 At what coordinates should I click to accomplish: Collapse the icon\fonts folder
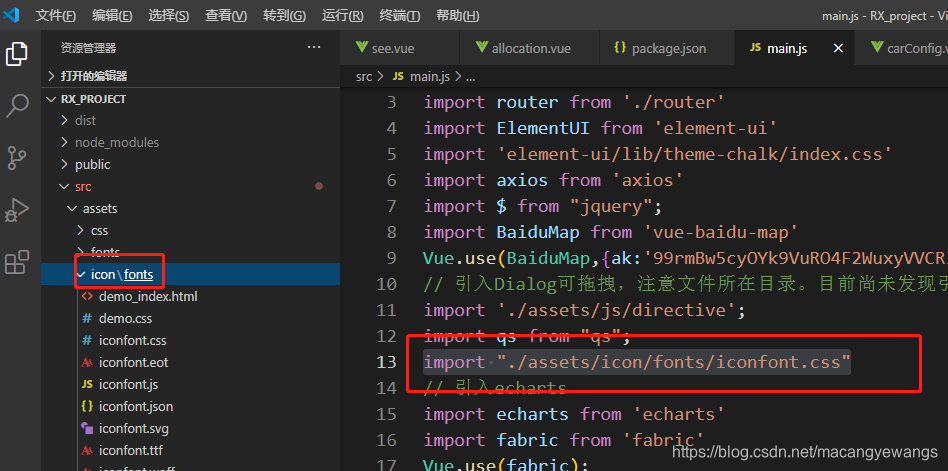pyautogui.click(x=190, y=274)
